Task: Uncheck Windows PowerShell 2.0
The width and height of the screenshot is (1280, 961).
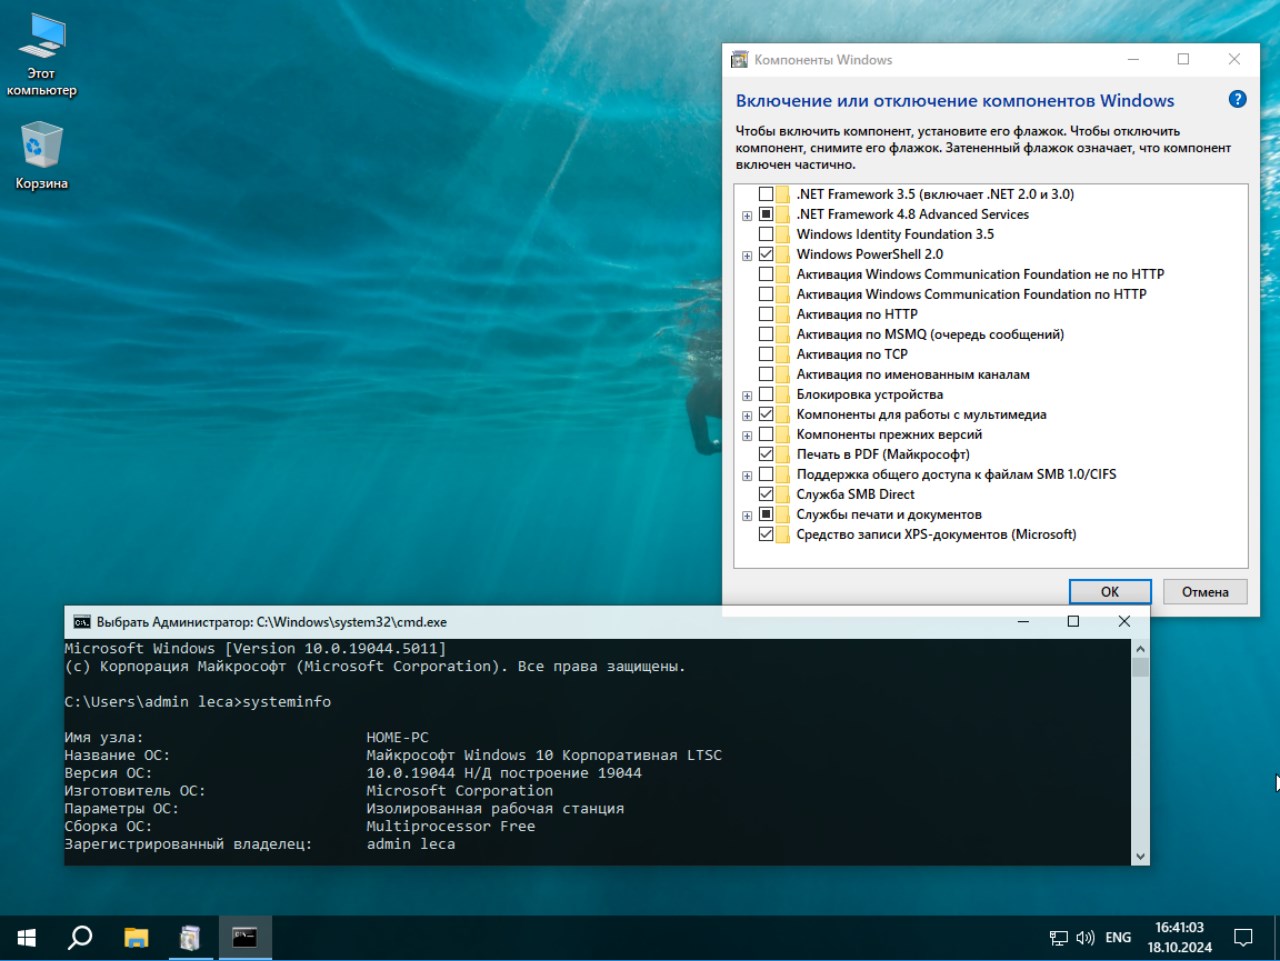Action: click(766, 254)
